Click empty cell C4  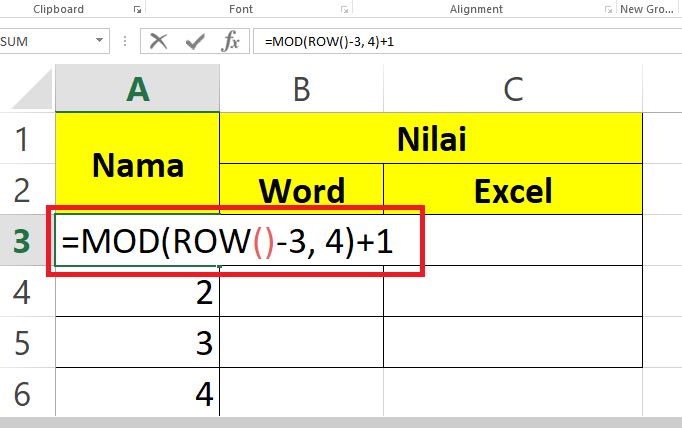(x=513, y=291)
